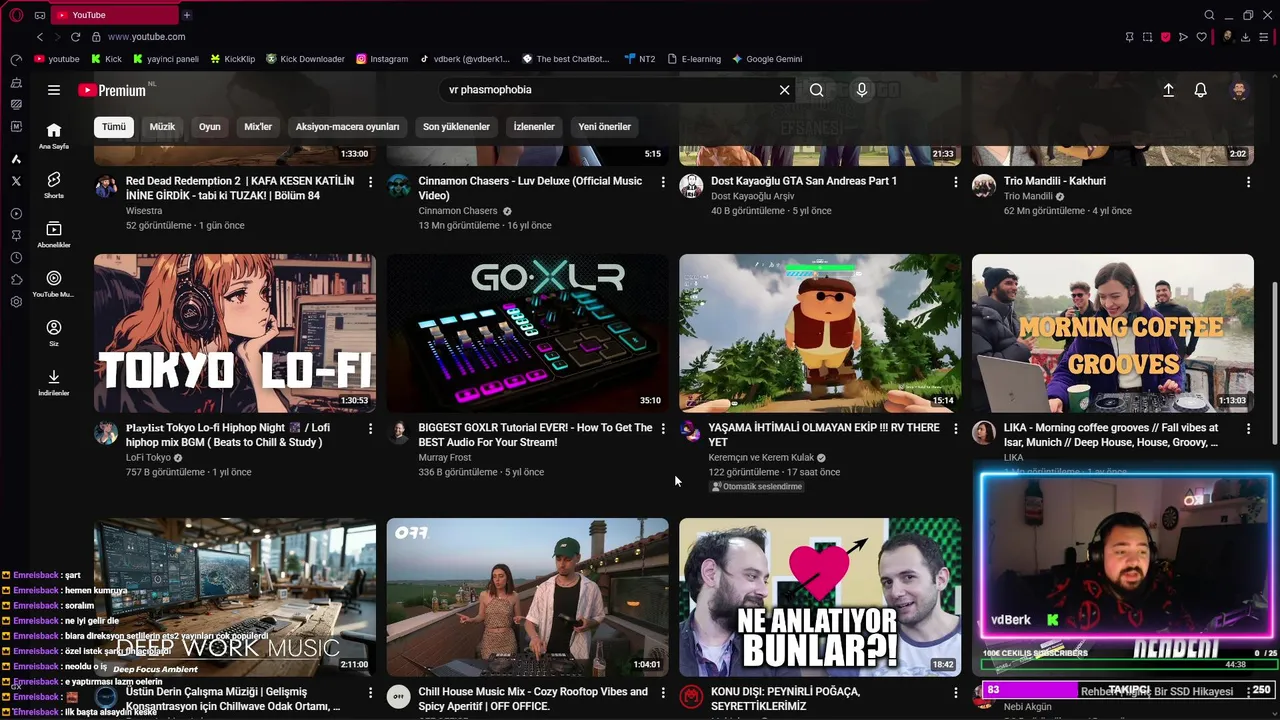Open more options for Trio Mandili Kakhuri
This screenshot has width=1280, height=720.
tap(1248, 182)
